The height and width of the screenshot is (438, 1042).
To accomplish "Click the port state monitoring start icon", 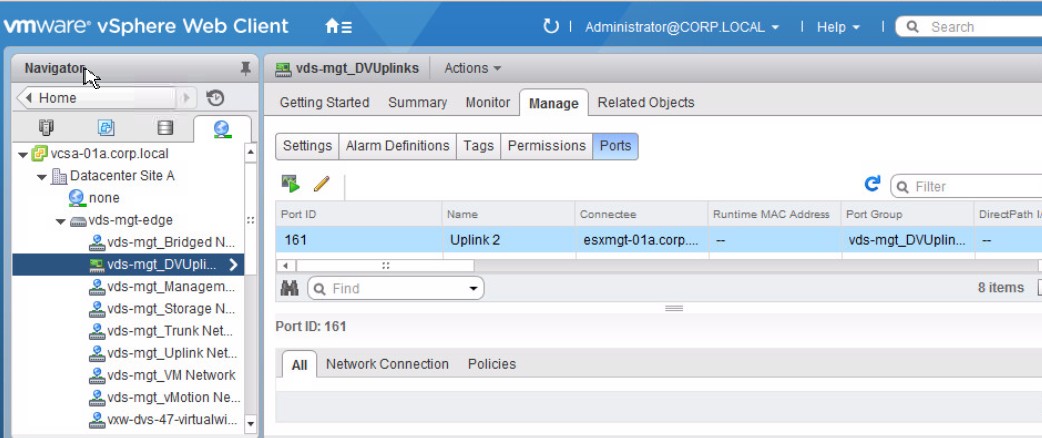I will [x=290, y=184].
